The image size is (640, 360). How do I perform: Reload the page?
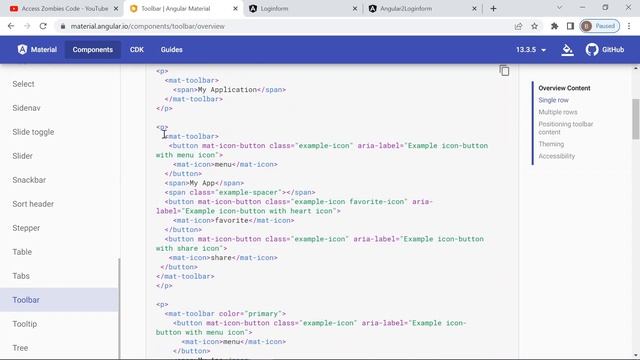(x=43, y=26)
